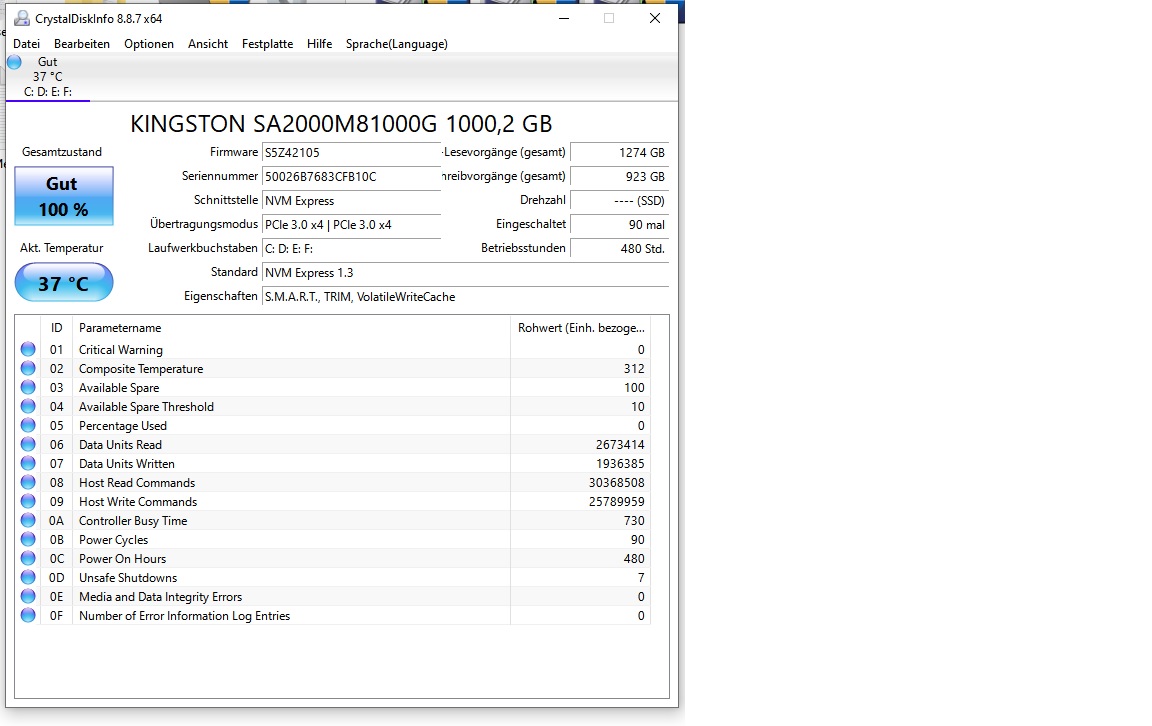Click the Eigenschaften S.M.A.R.T., TRIM field

tap(465, 297)
